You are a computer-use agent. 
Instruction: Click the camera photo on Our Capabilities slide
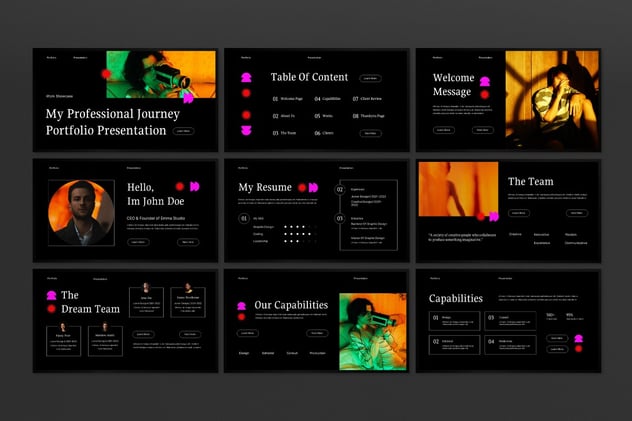tap(371, 332)
